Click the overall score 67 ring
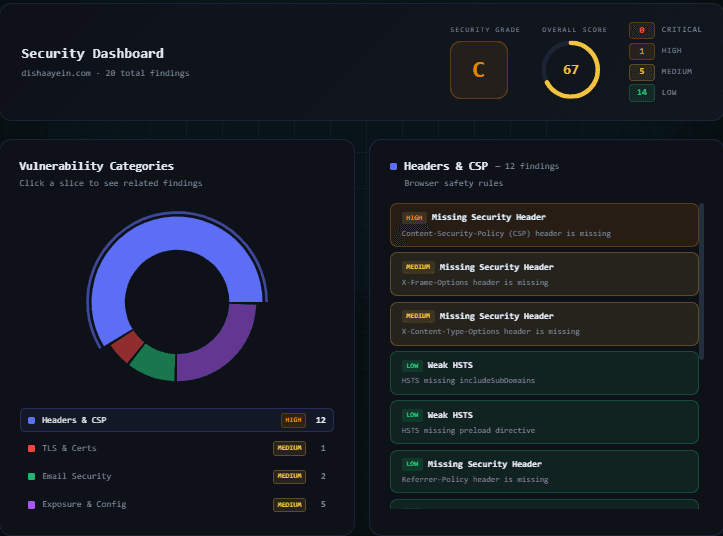This screenshot has height=536, width=723. [x=570, y=70]
